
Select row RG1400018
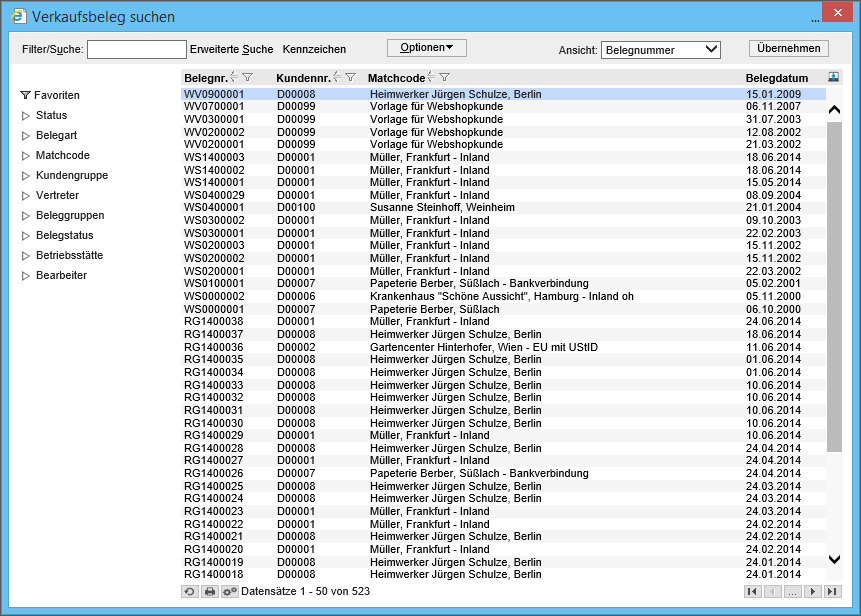[x=504, y=574]
